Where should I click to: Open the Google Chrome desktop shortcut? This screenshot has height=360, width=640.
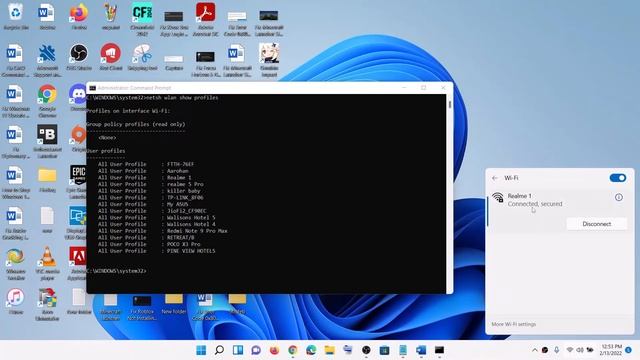point(47,101)
